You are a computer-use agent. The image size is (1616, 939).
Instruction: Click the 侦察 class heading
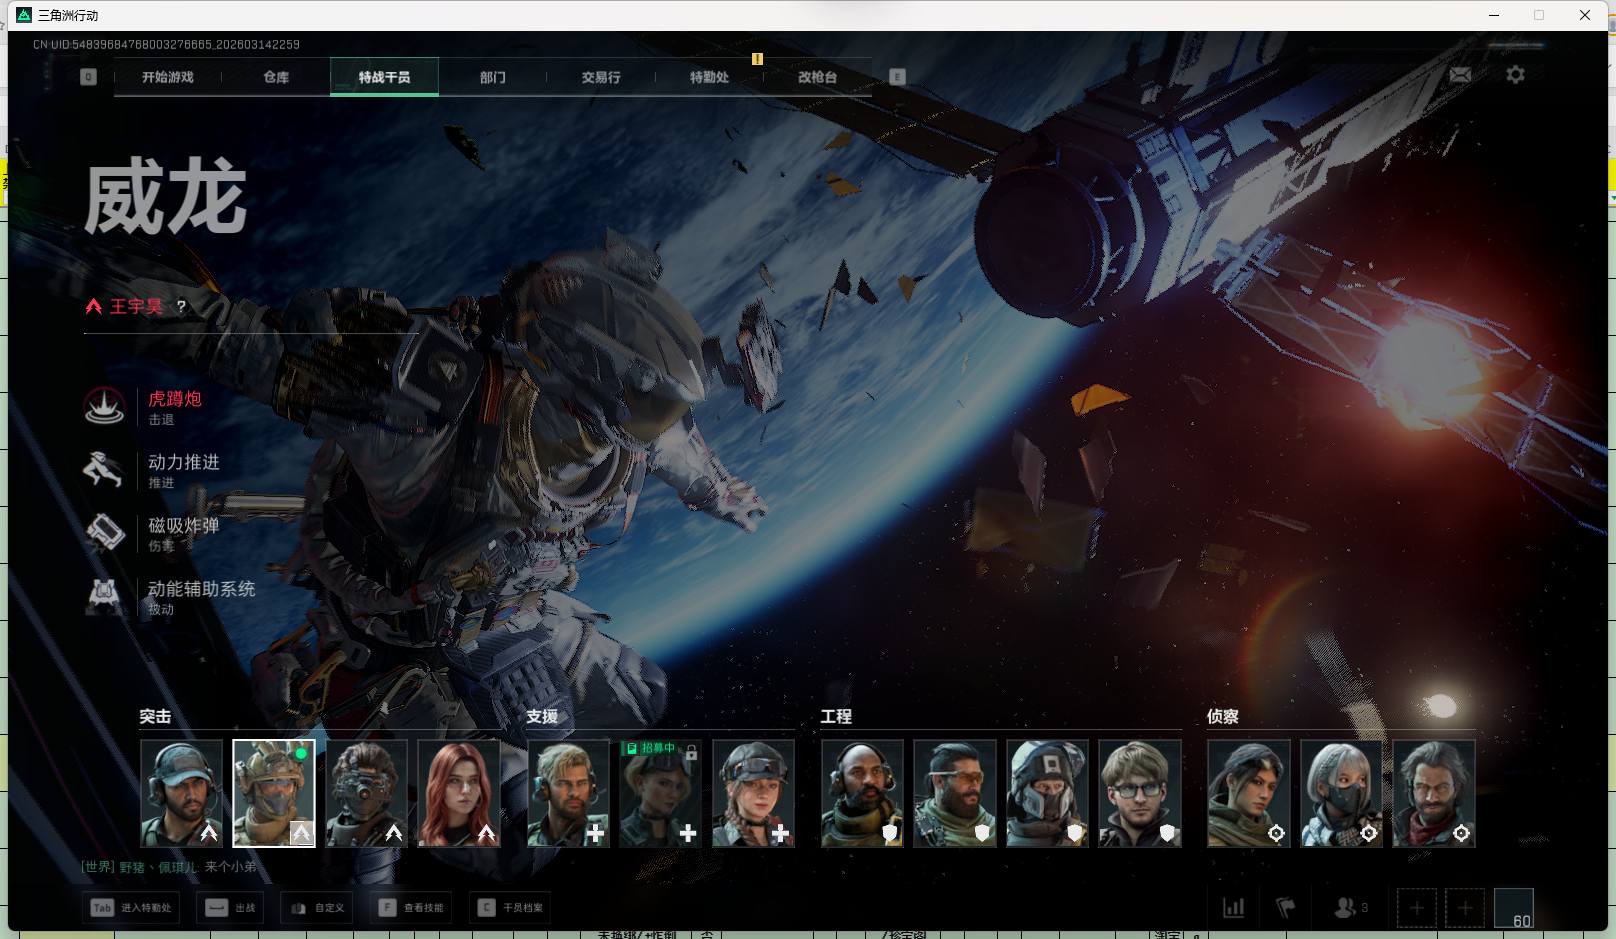tap(1223, 716)
